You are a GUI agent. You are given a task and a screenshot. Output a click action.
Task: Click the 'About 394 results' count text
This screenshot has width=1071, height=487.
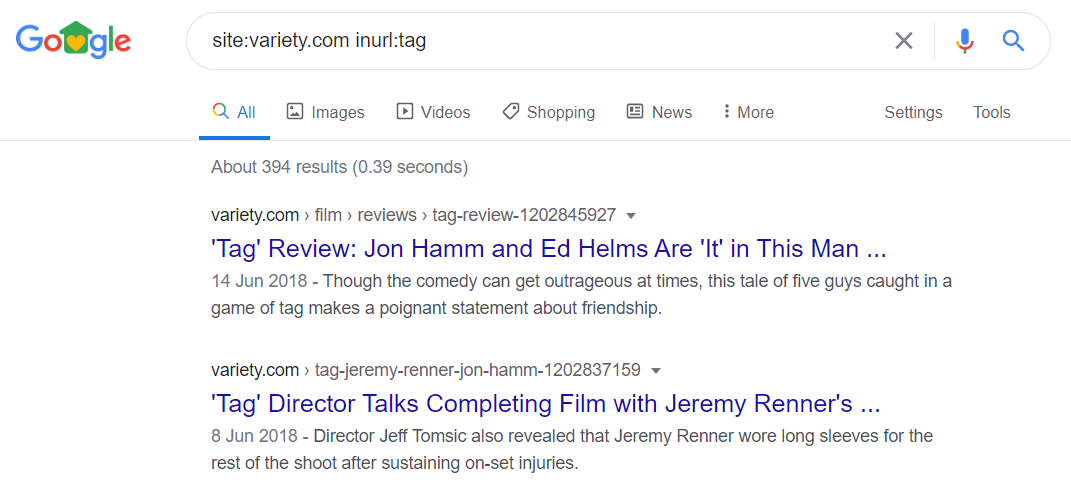pos(339,167)
